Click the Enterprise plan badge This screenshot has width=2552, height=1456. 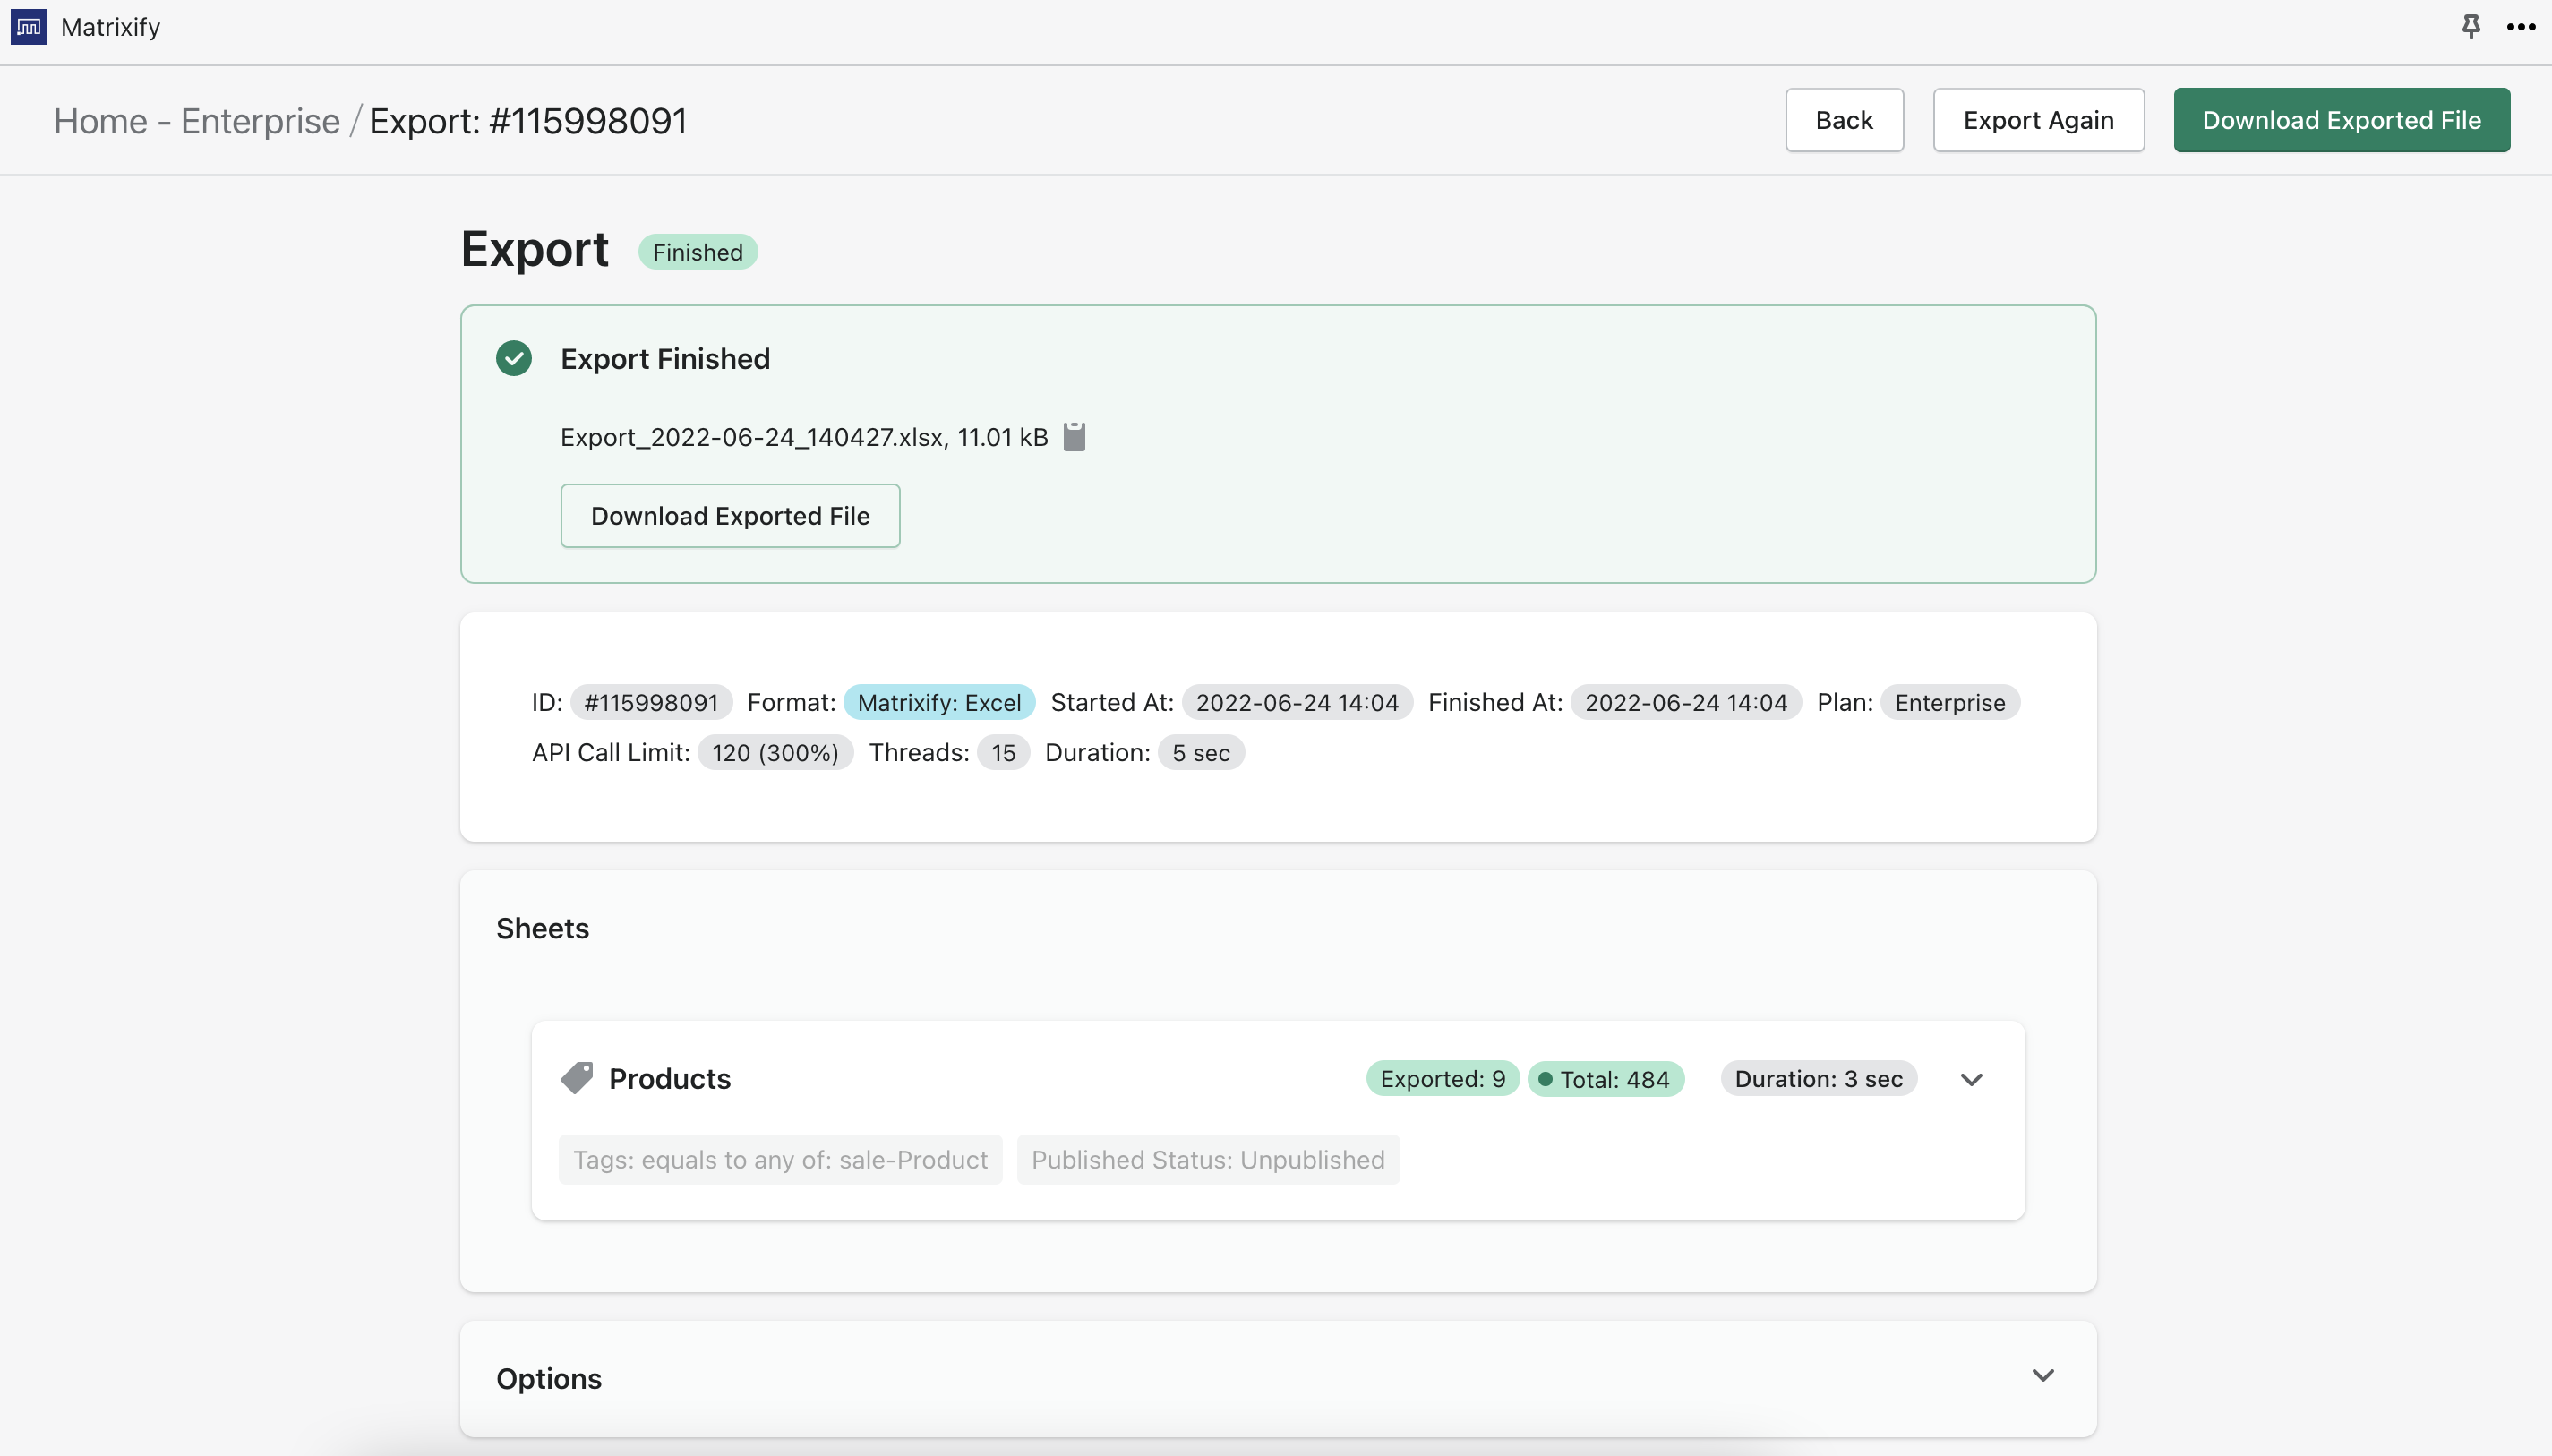pos(1950,702)
